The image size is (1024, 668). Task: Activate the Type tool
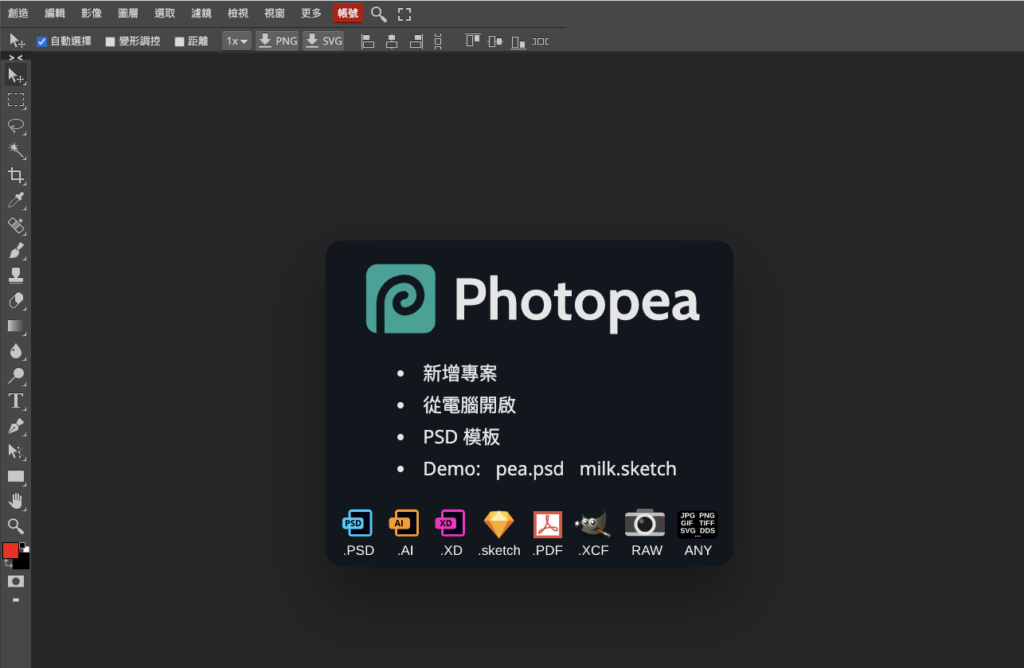click(x=16, y=401)
